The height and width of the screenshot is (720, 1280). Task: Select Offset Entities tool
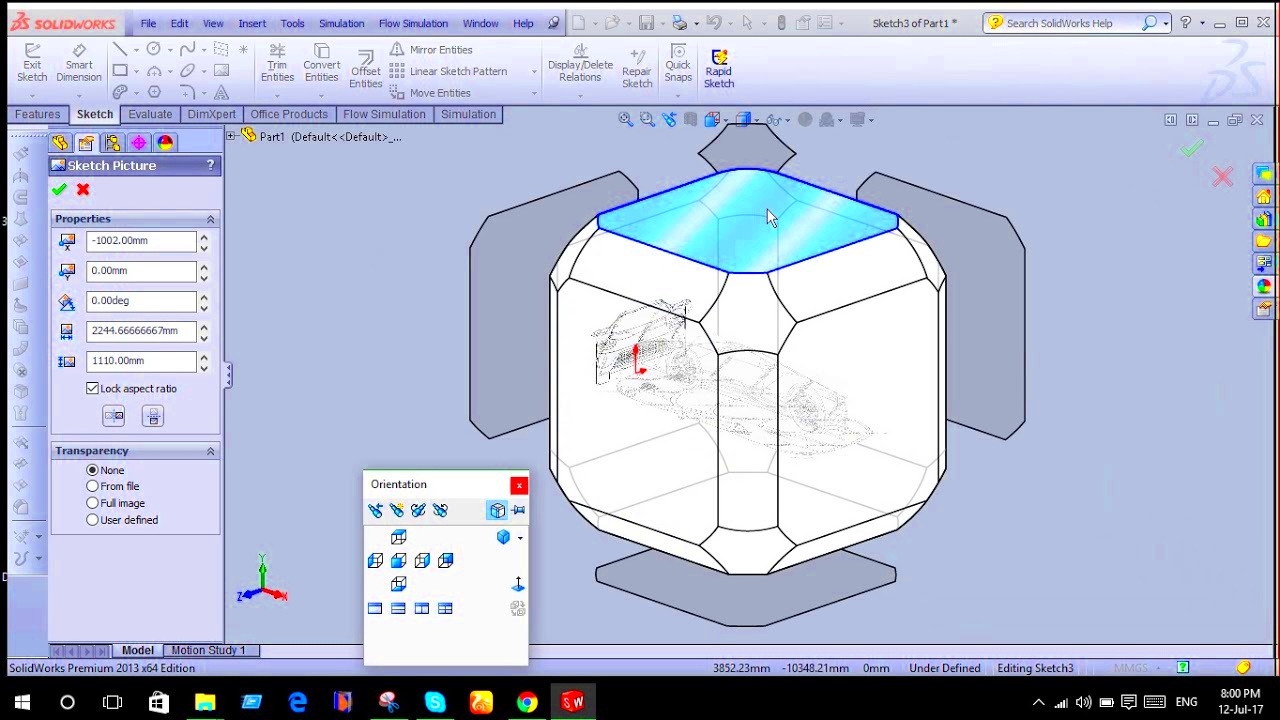[x=366, y=70]
